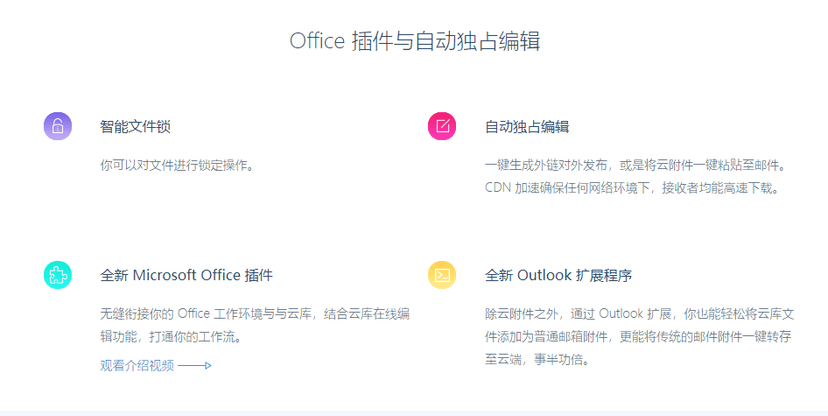The image size is (828, 416).
Task: Click the purple unlocked padlock icon
Action: pyautogui.click(x=58, y=126)
